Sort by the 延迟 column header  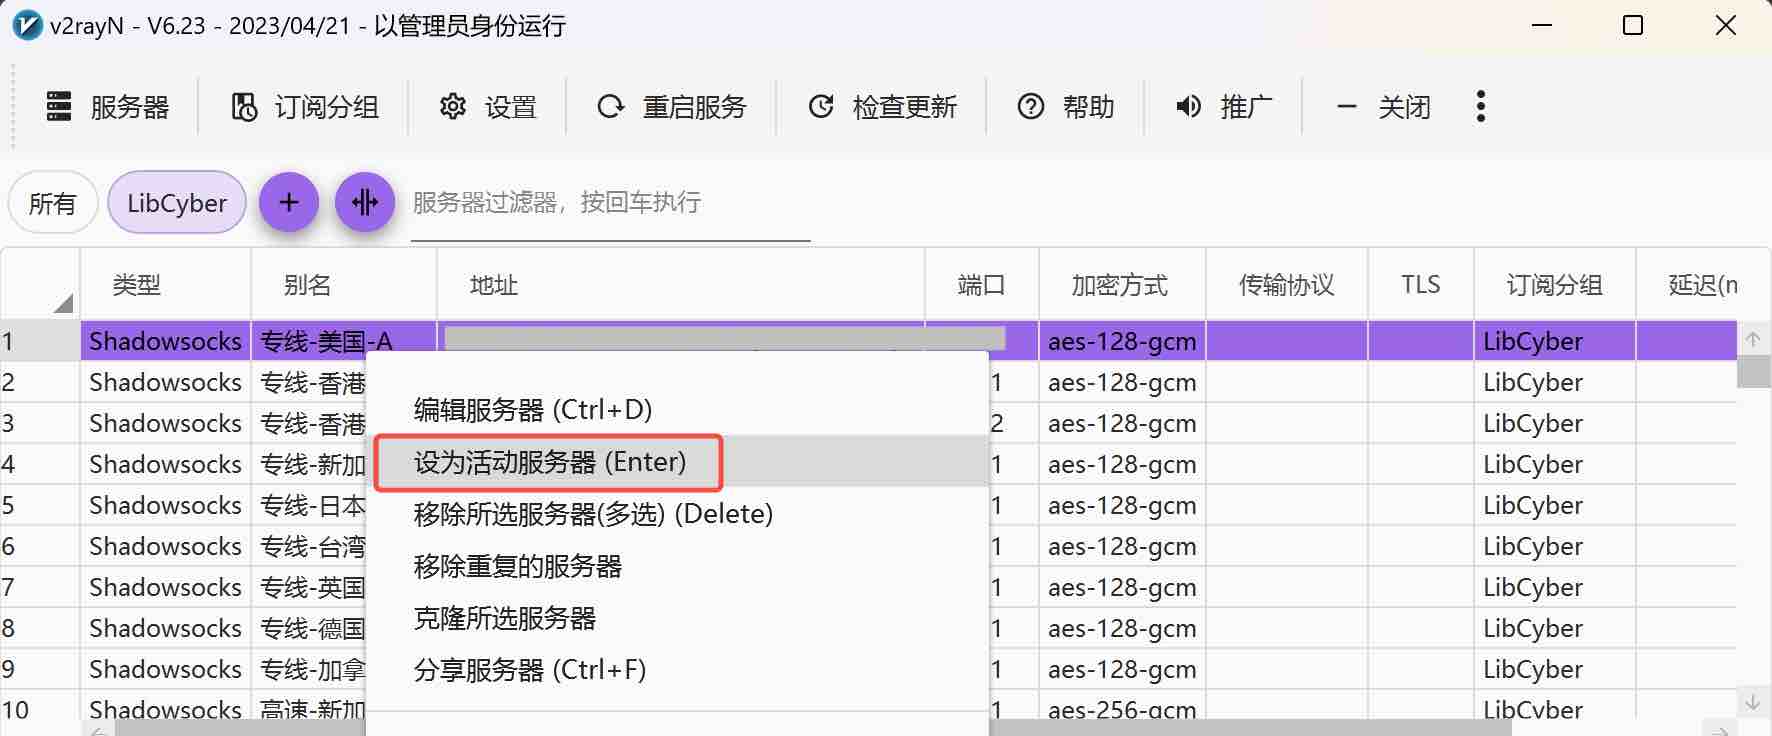(1703, 285)
